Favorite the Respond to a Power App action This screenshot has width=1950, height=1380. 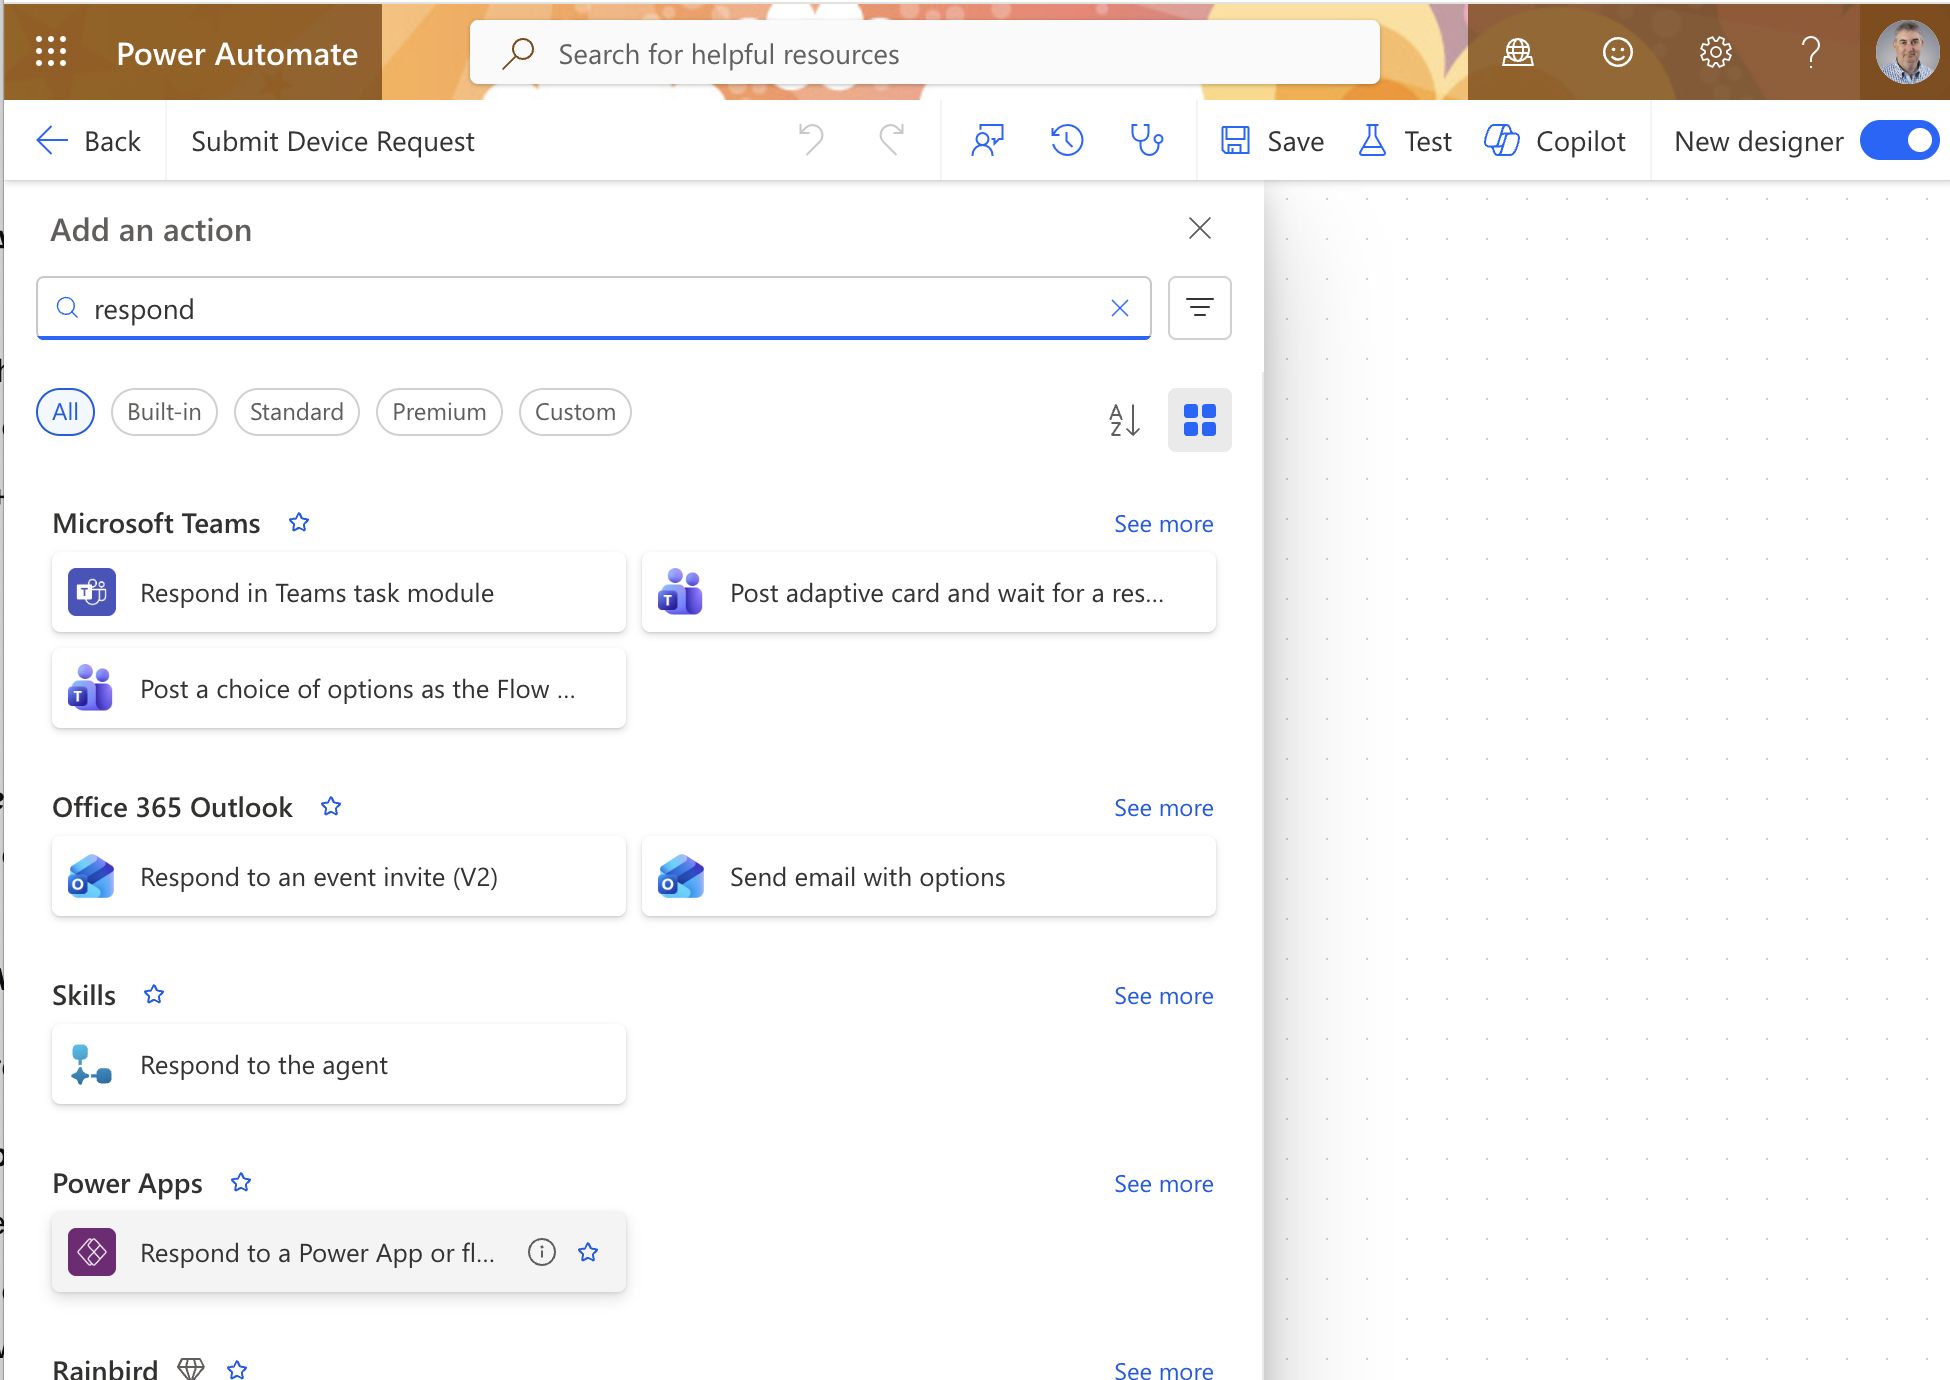[x=588, y=1252]
